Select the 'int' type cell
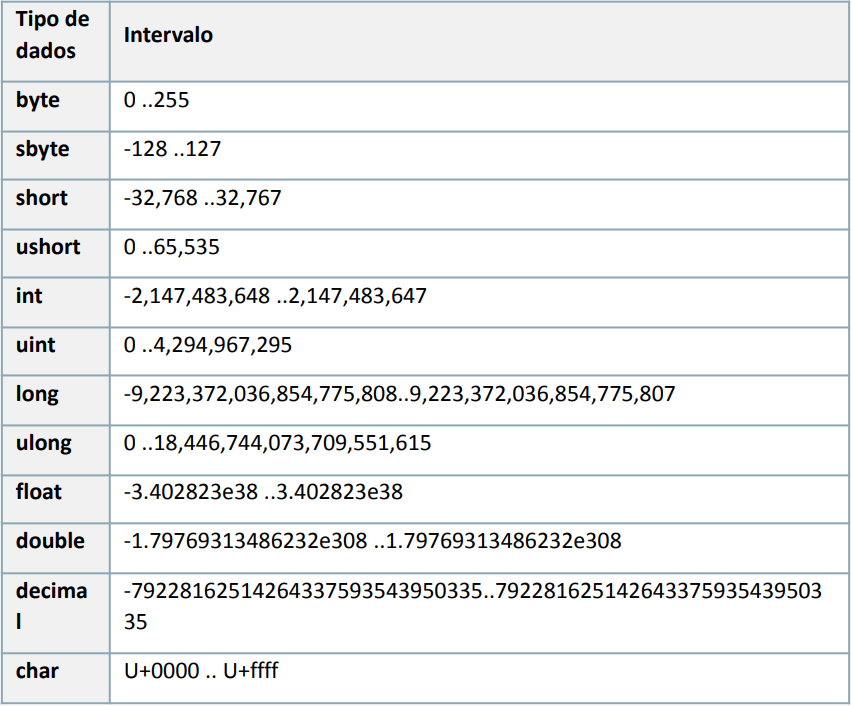Screen dimensions: 853x706 [29, 296]
